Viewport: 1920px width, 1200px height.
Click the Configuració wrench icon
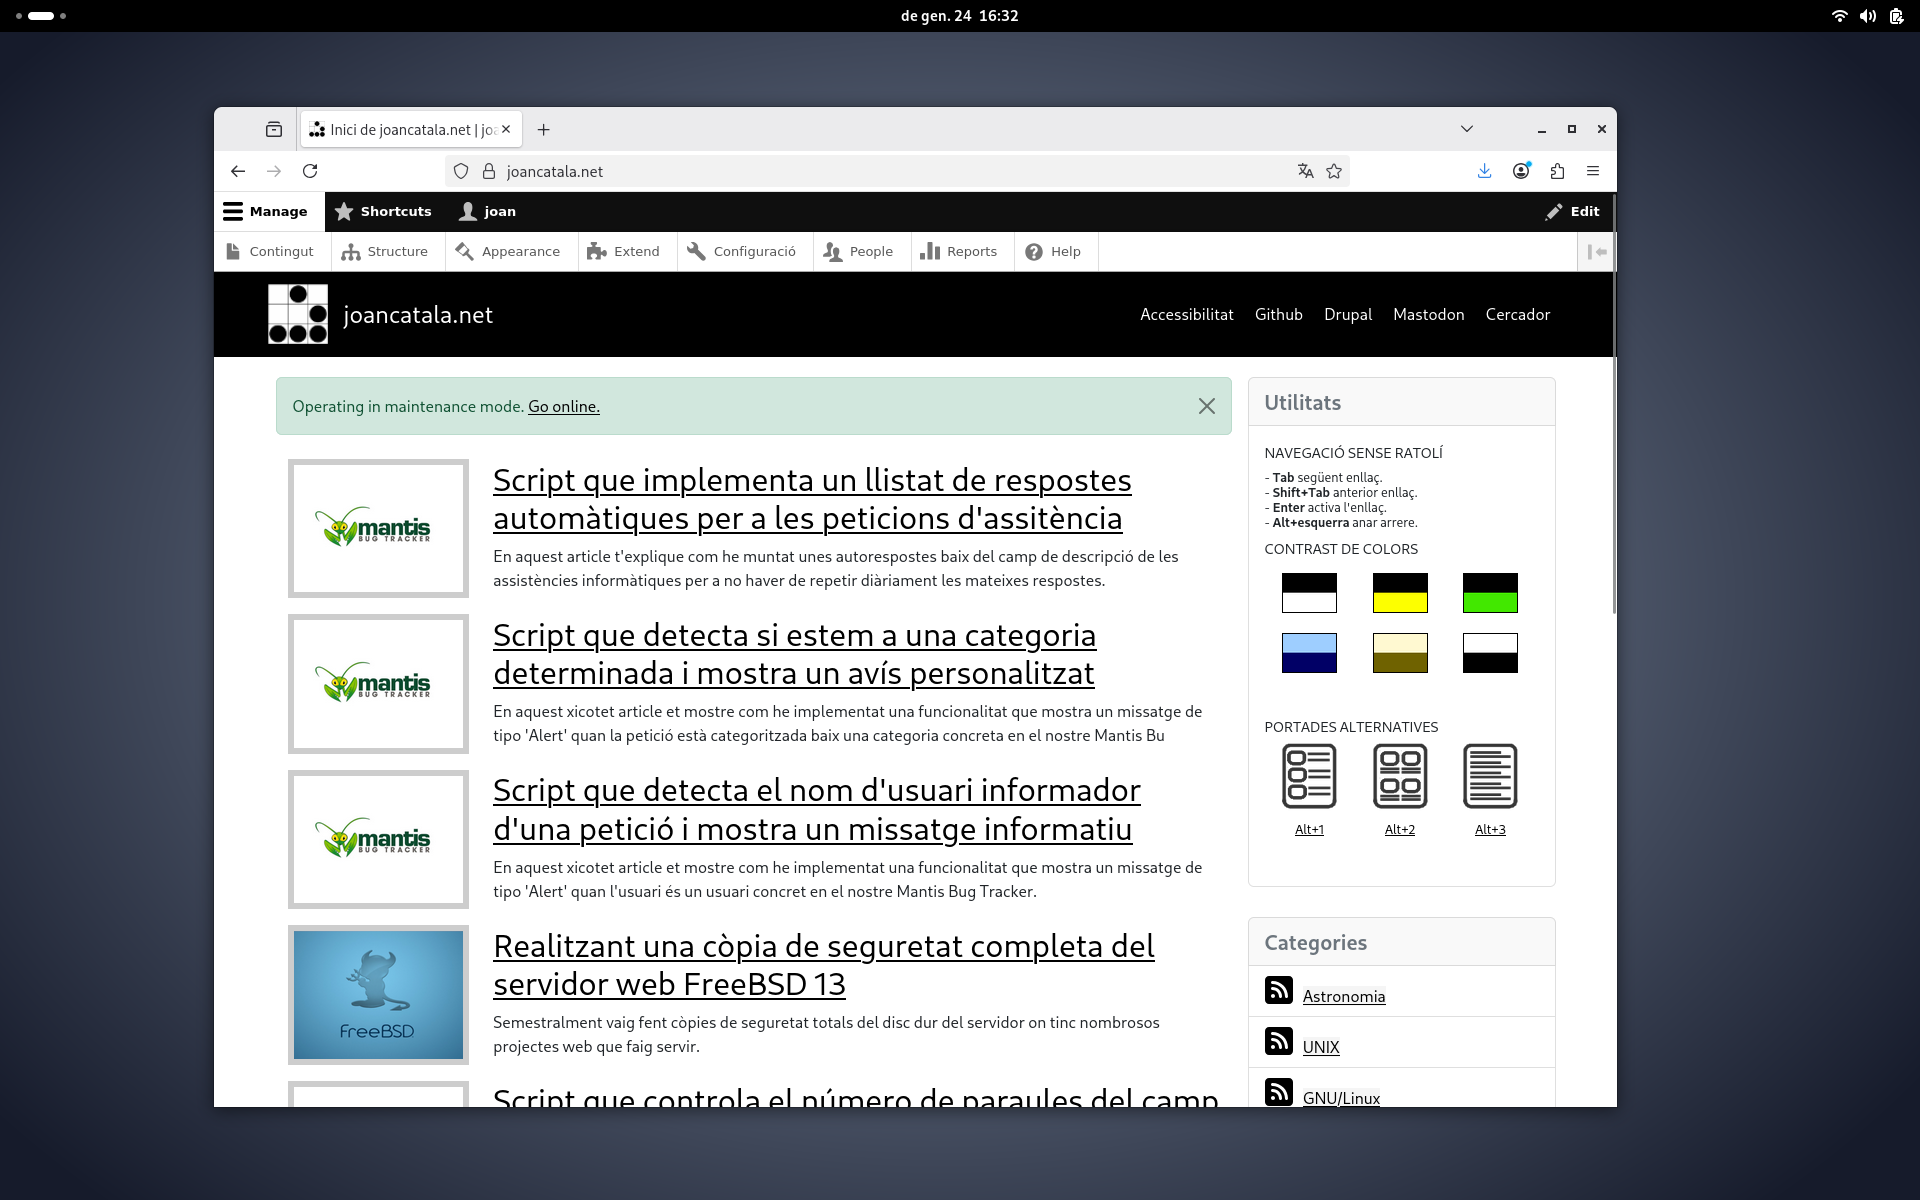[697, 251]
